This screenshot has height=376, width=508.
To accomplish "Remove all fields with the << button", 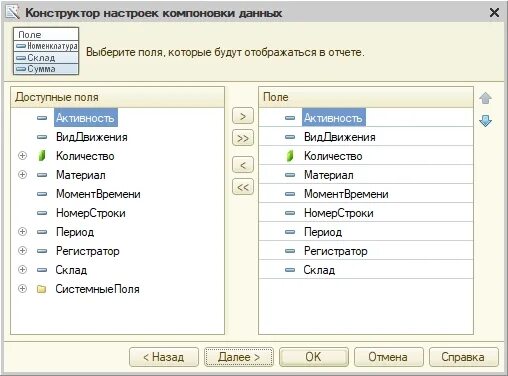I will 243,187.
